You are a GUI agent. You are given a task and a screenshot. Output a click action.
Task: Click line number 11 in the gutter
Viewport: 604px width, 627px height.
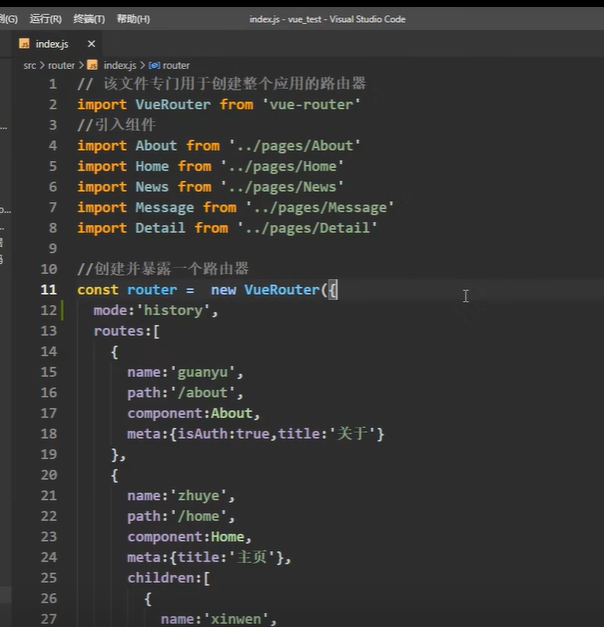click(x=49, y=290)
